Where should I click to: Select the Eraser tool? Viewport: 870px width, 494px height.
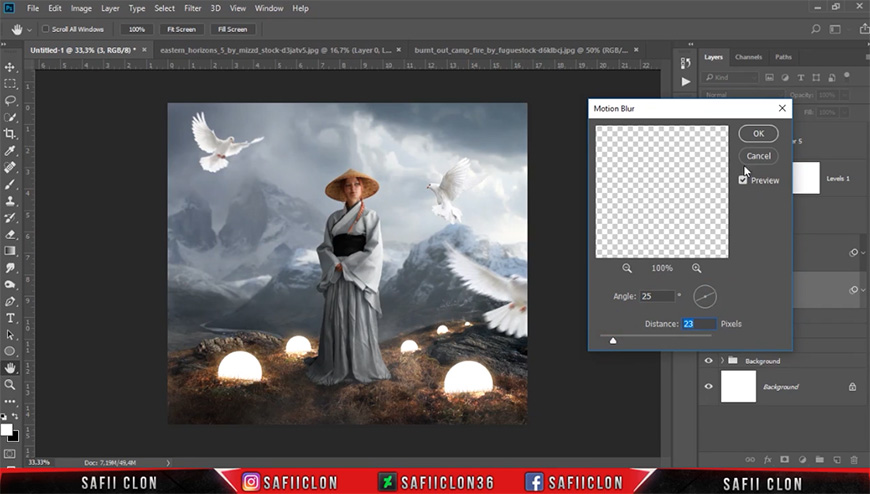click(x=10, y=234)
